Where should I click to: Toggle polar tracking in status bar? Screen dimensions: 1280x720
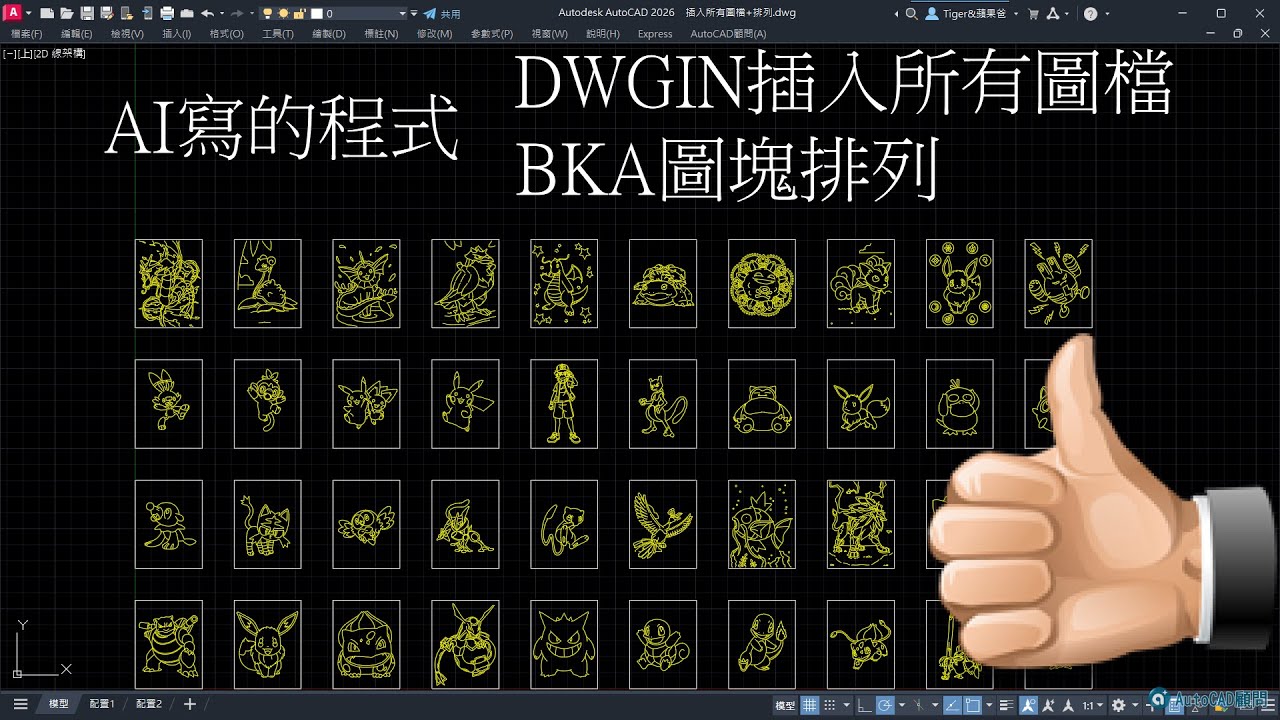pyautogui.click(x=885, y=706)
